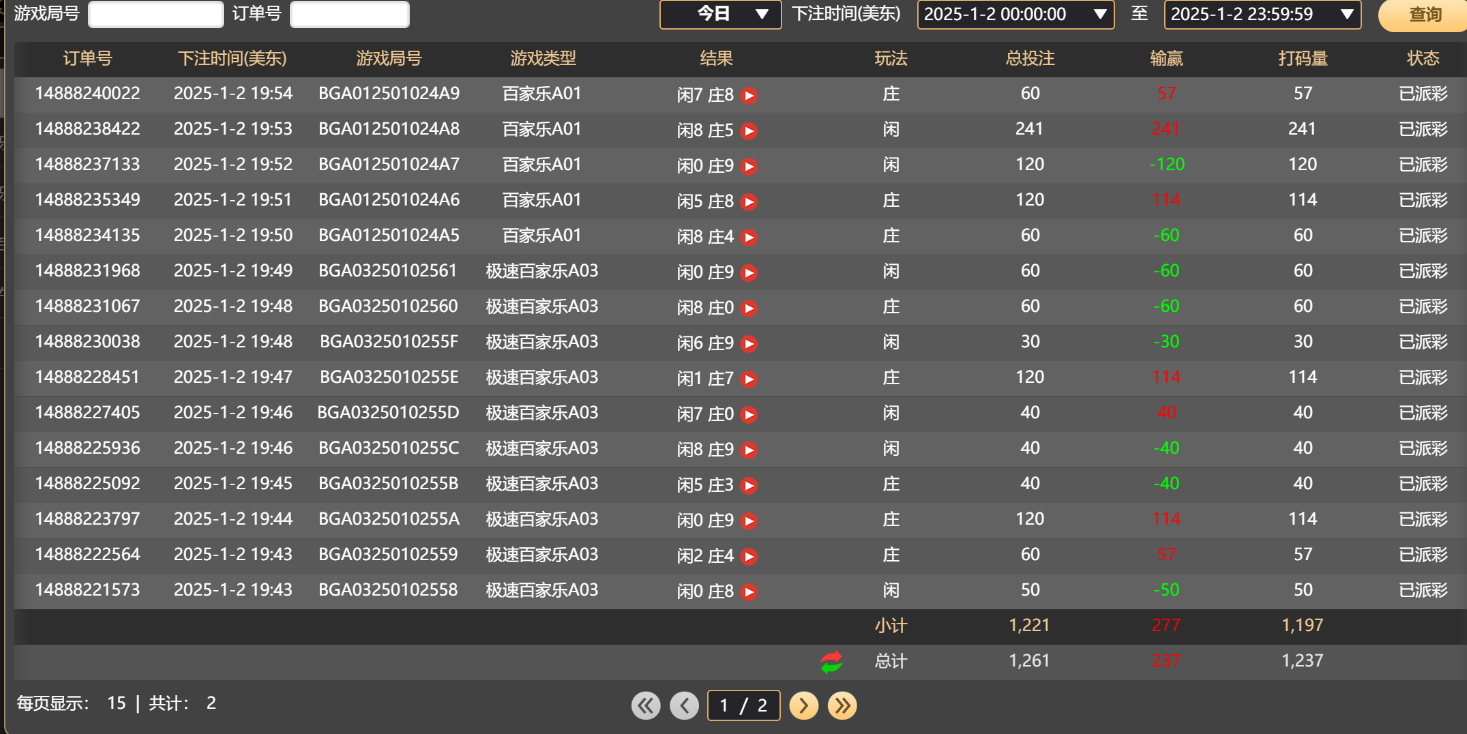The height and width of the screenshot is (734, 1467).
Task: Advance to next page with right arrow
Action: point(803,705)
